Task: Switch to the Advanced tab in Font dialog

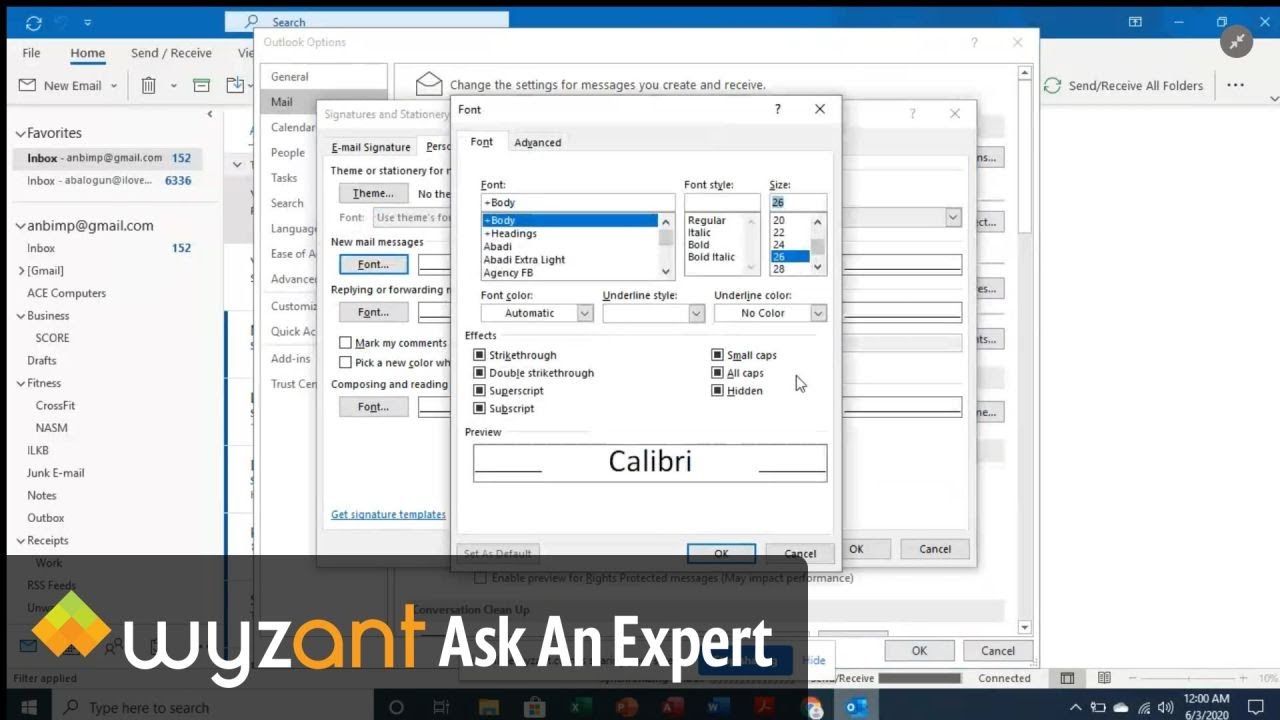Action: 537,142
